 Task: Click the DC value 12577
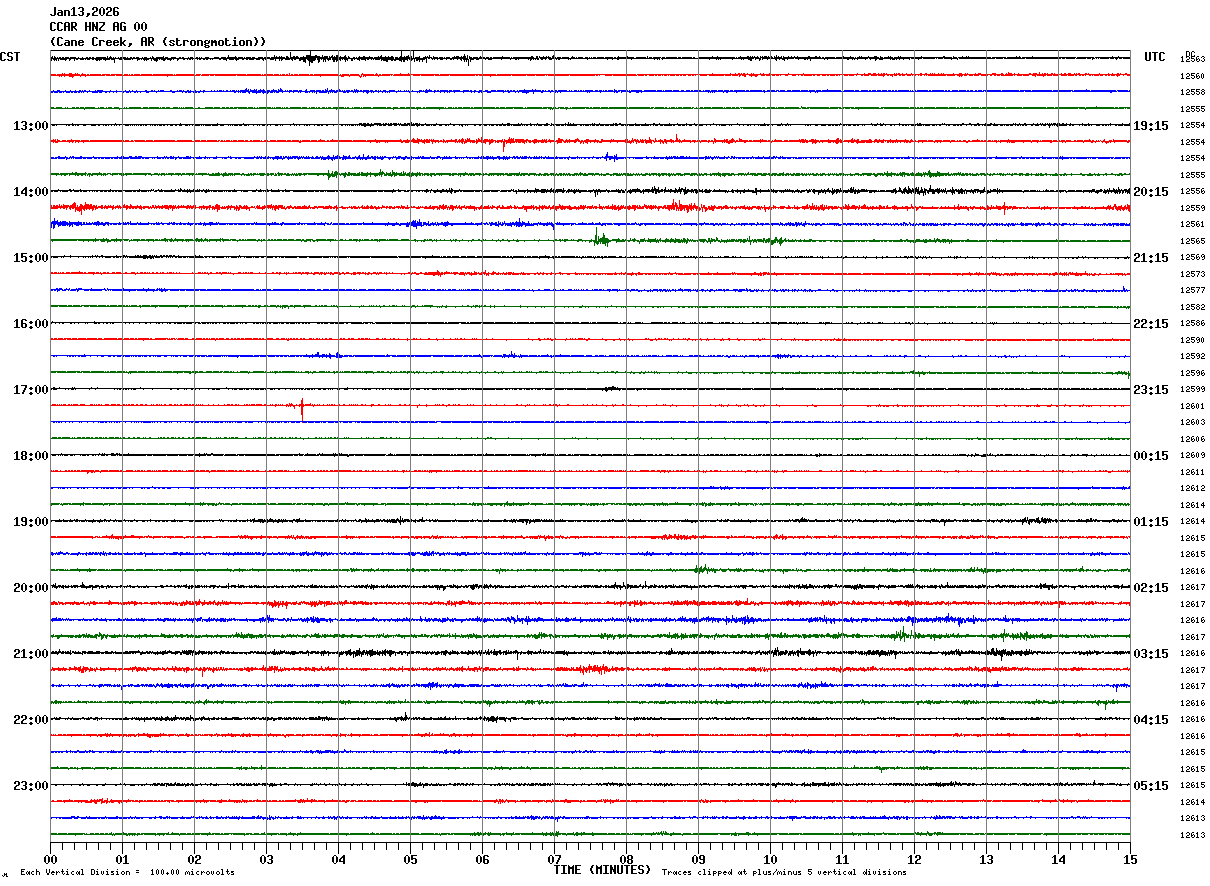click(x=1193, y=291)
